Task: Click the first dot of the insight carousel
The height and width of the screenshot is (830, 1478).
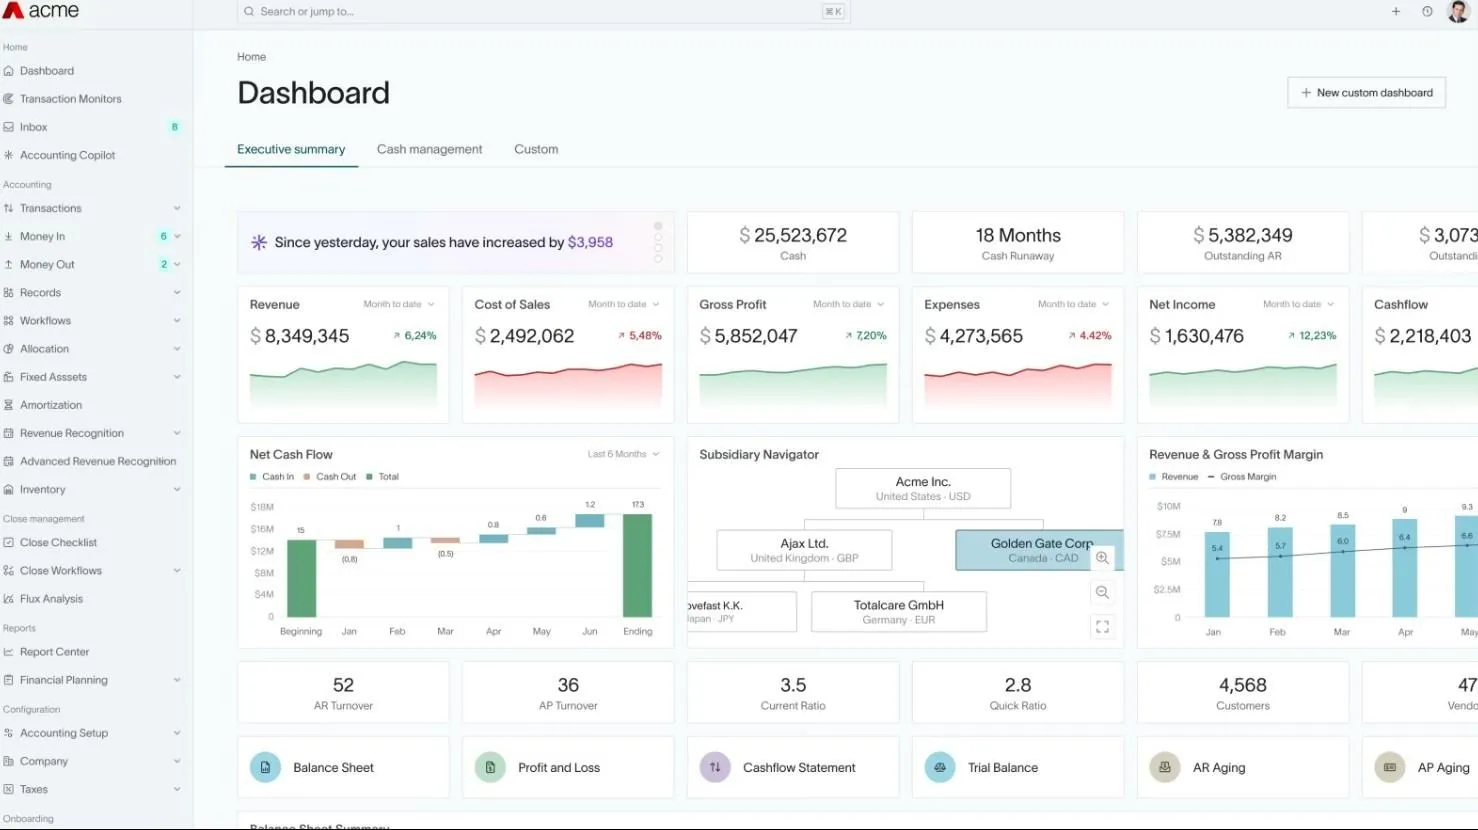Action: [x=658, y=226]
